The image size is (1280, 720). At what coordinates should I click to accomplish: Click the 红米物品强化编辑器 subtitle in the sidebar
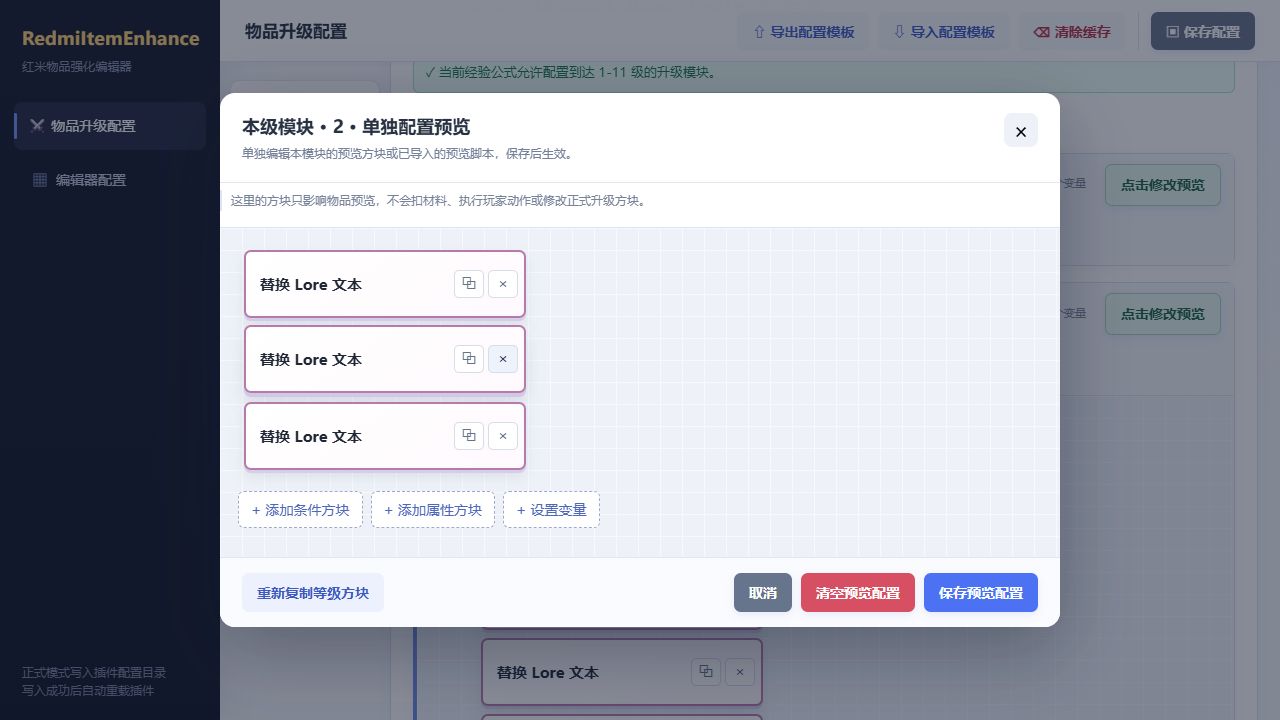(x=77, y=67)
